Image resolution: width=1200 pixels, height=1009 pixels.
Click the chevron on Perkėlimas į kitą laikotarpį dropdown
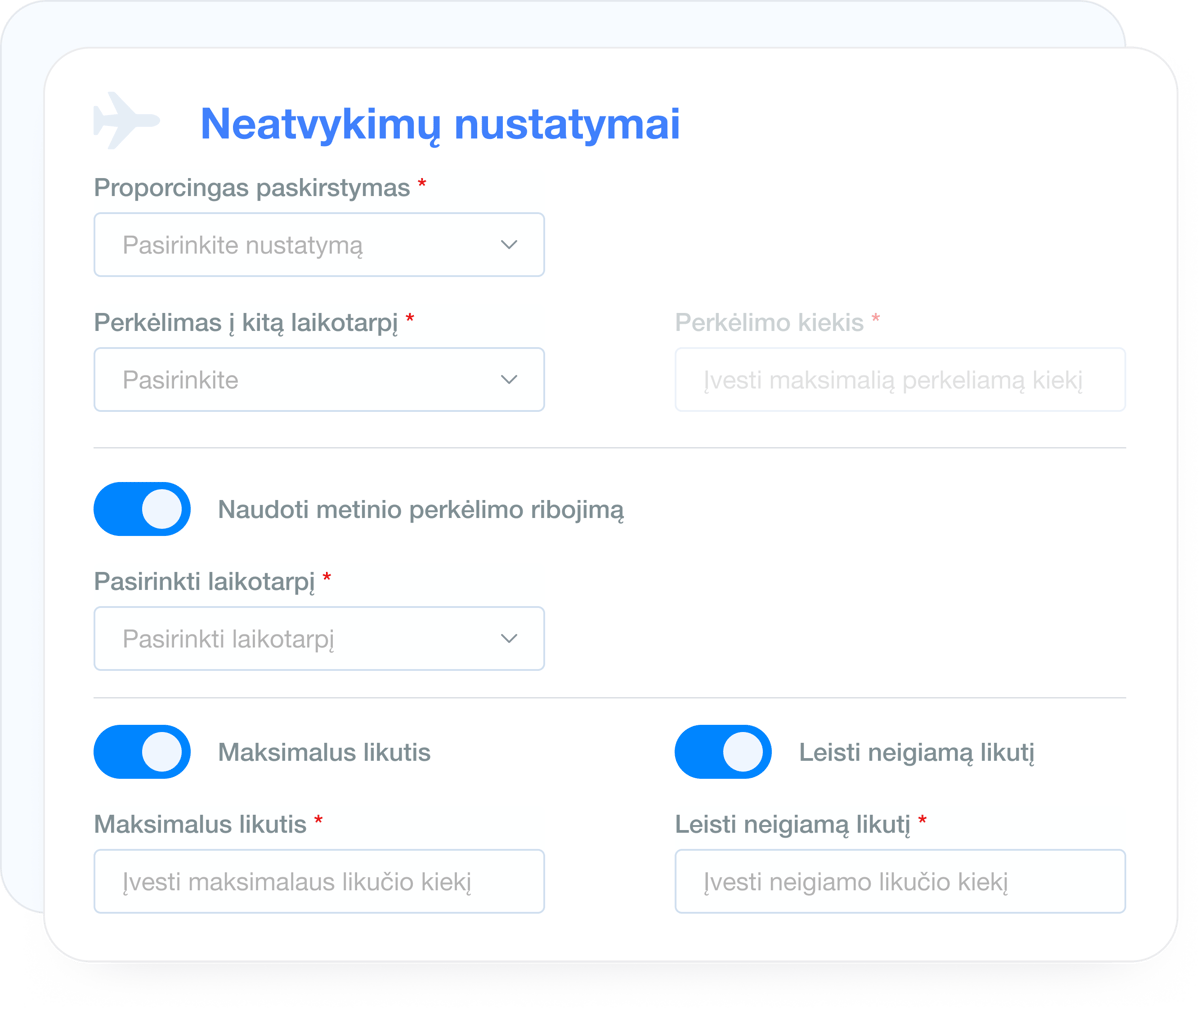pyautogui.click(x=510, y=379)
